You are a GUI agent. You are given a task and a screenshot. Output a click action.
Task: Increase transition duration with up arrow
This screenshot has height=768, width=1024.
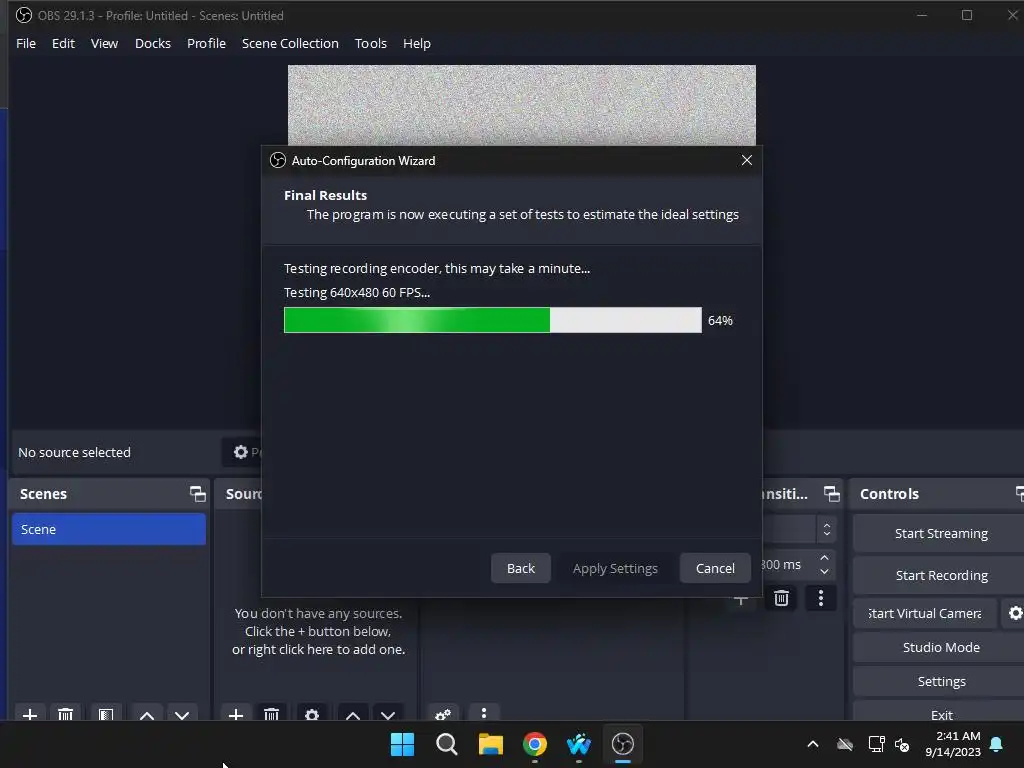pos(824,558)
